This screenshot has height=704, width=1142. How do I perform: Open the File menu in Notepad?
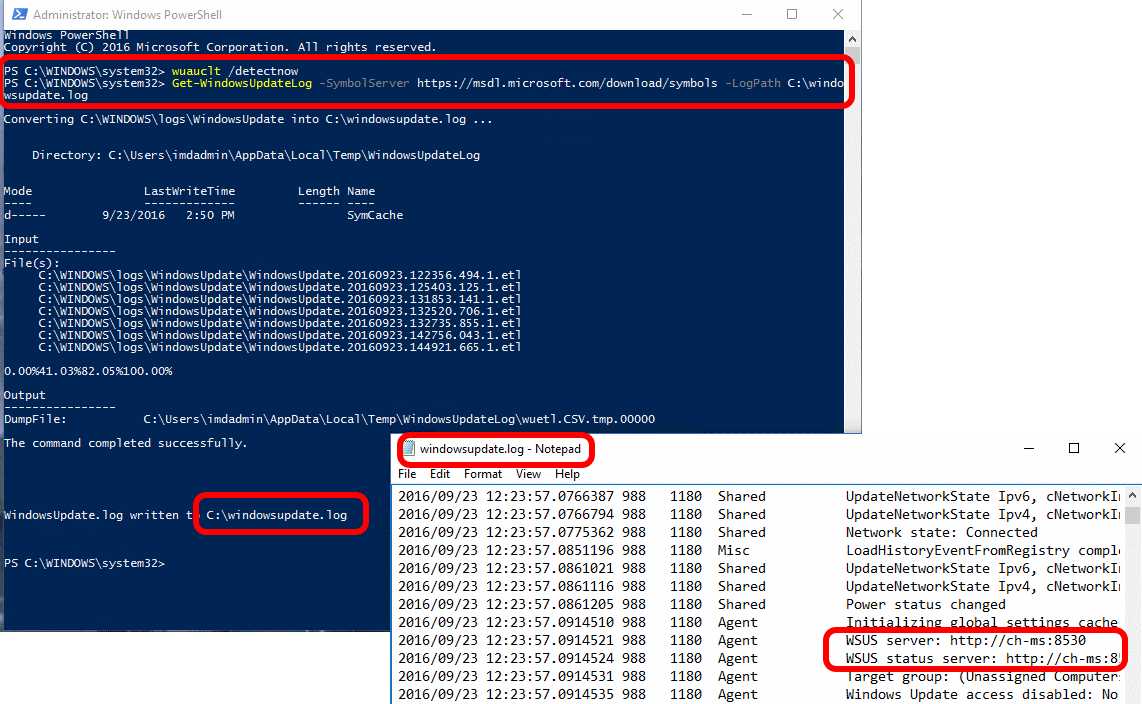coord(407,474)
